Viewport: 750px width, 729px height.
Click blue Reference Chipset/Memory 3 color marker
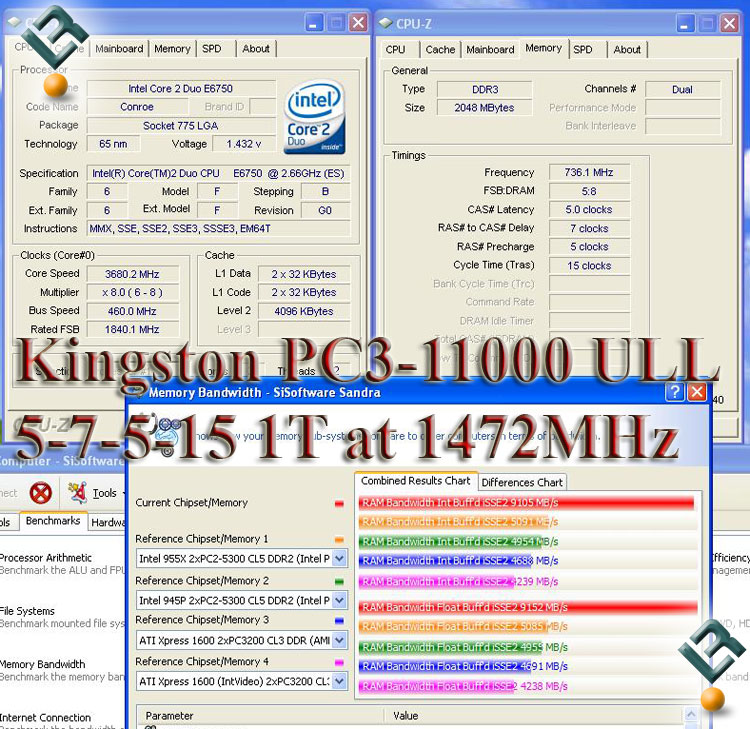click(339, 621)
